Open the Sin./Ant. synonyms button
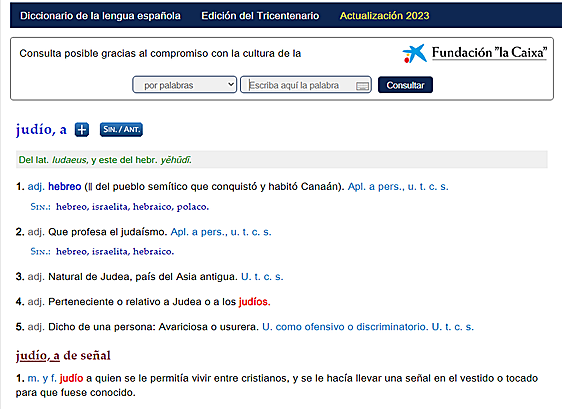This screenshot has height=409, width=562. click(121, 129)
